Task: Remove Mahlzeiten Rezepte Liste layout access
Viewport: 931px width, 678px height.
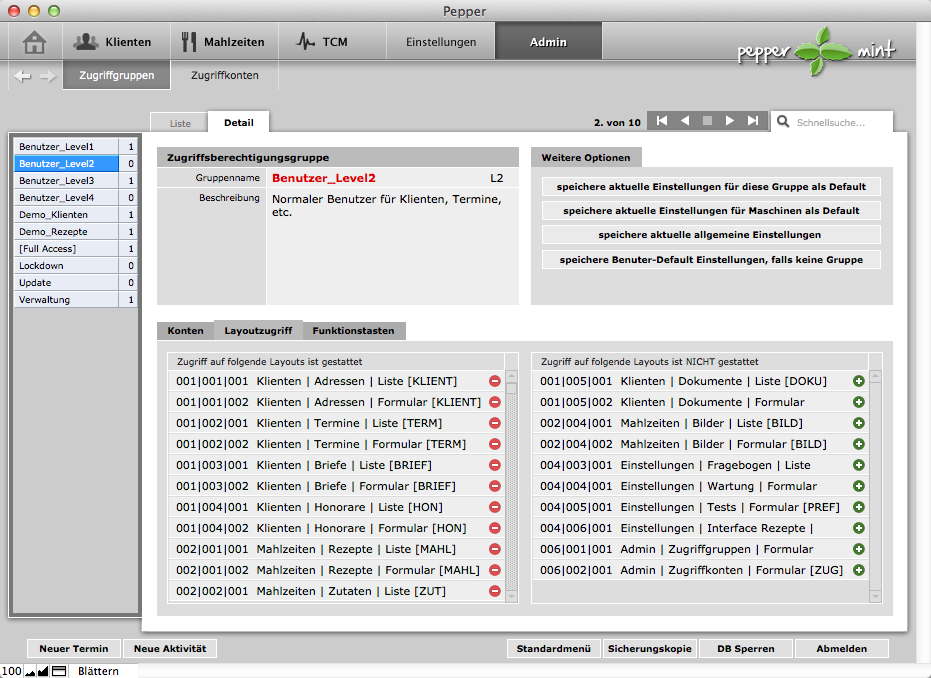Action: 494,549
